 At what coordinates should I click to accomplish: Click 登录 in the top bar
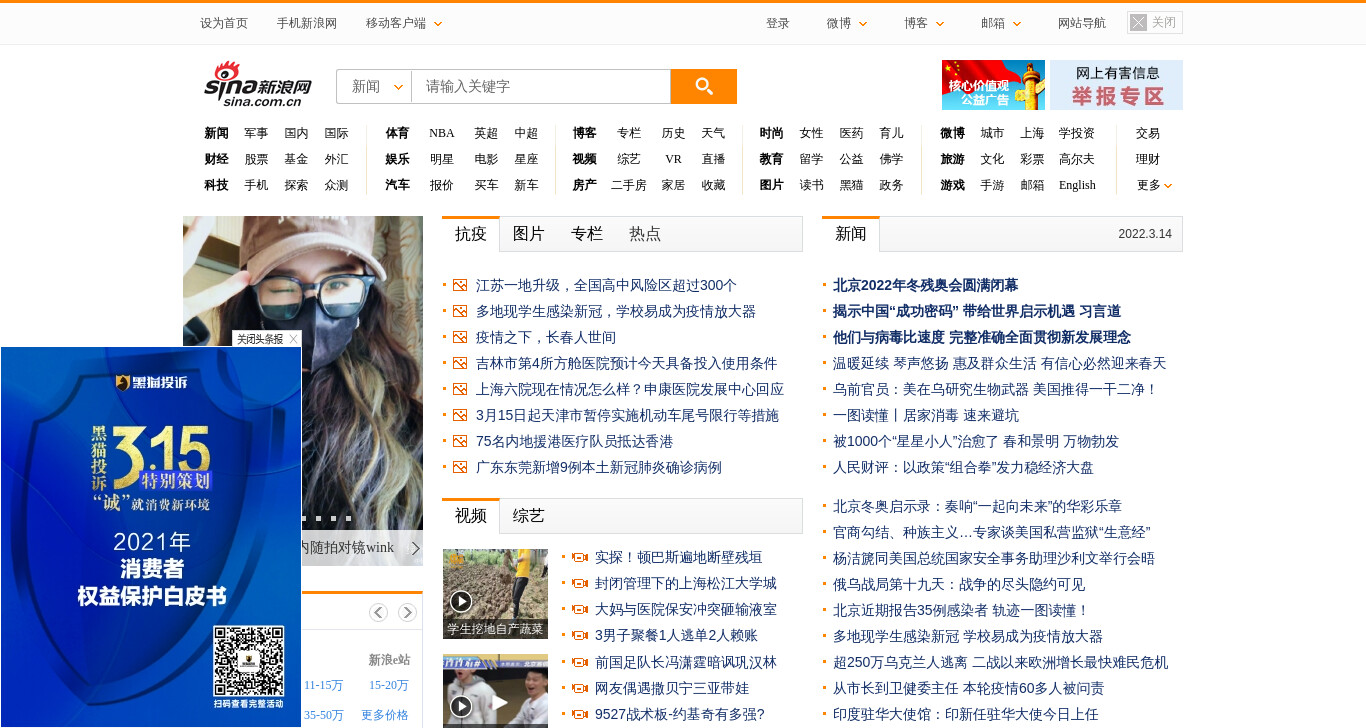(x=778, y=23)
